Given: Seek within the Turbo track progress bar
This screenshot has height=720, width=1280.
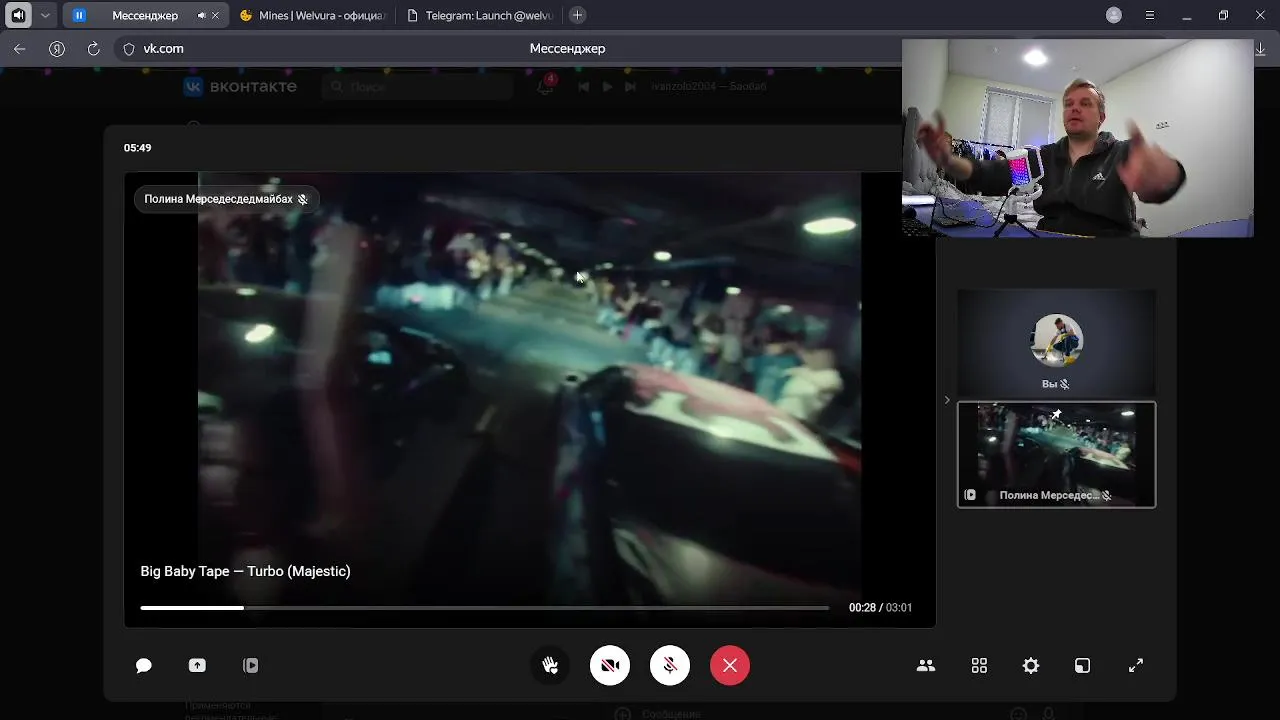Looking at the screenshot, I should [x=485, y=608].
